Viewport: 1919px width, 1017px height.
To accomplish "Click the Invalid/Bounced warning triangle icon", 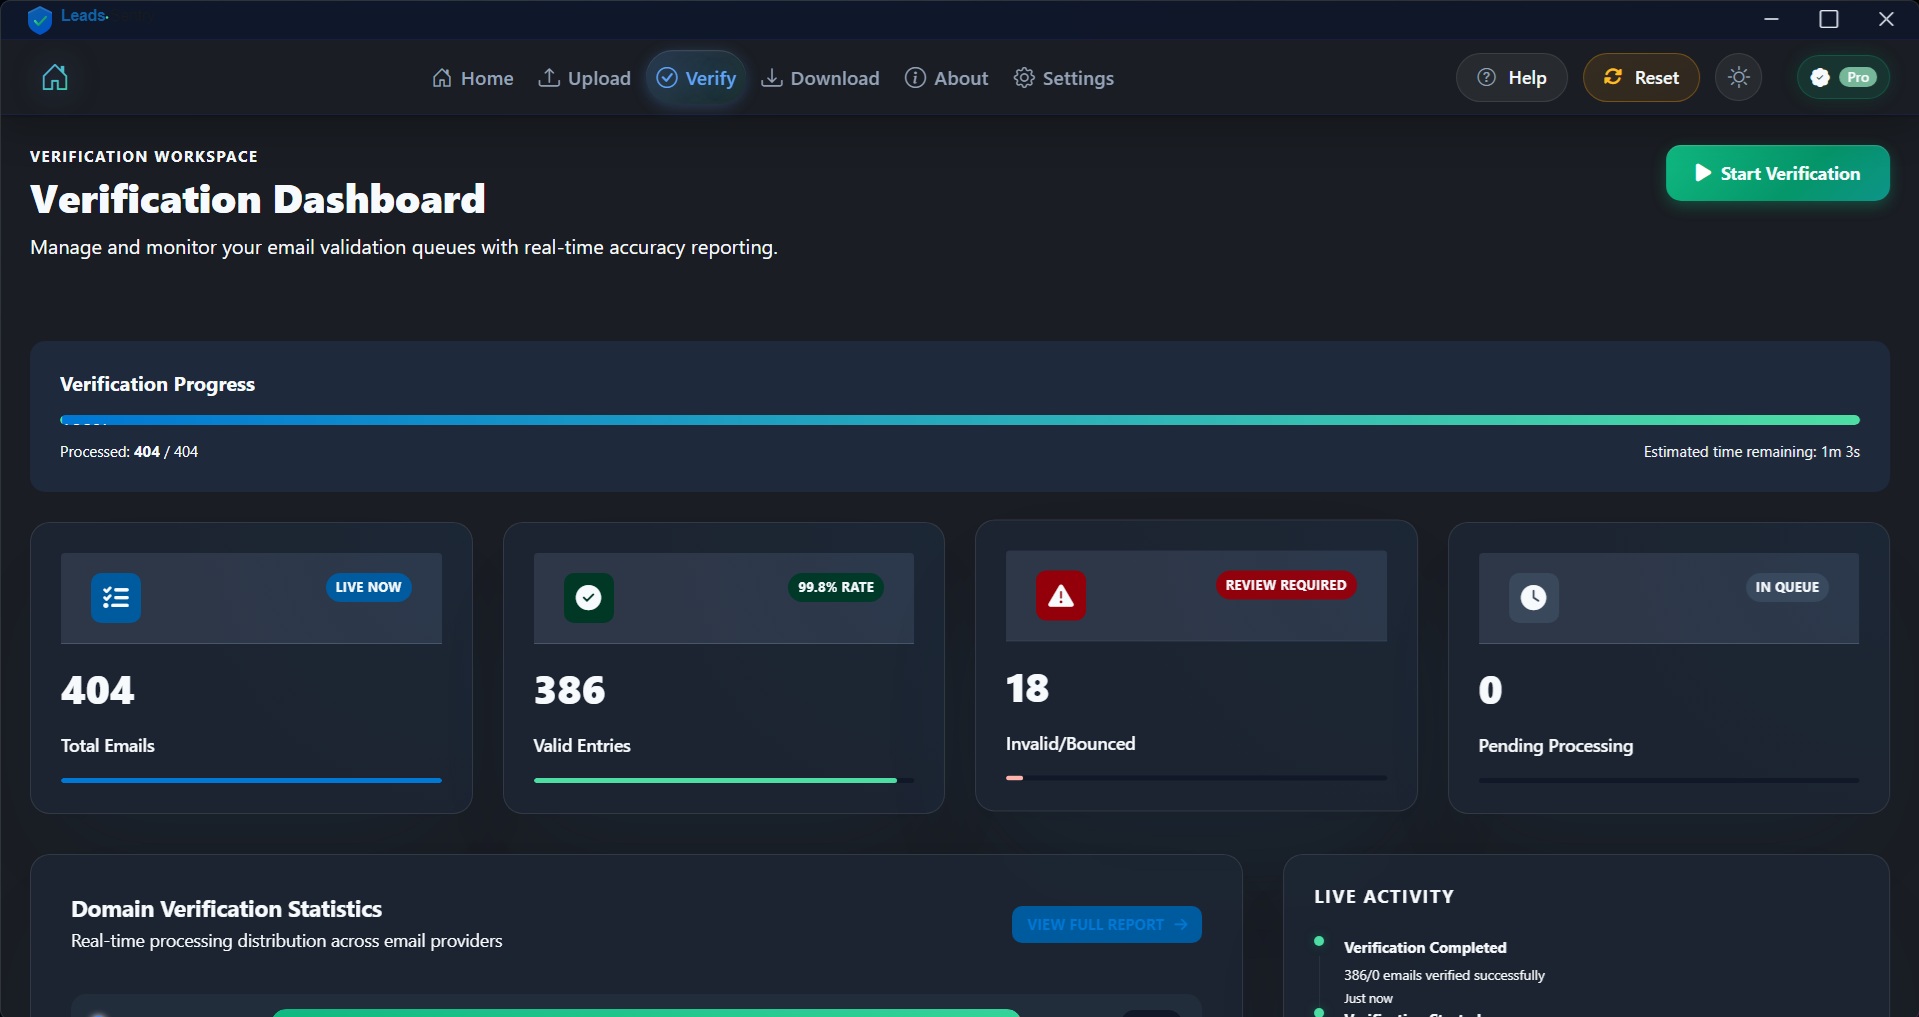I will click(x=1061, y=596).
